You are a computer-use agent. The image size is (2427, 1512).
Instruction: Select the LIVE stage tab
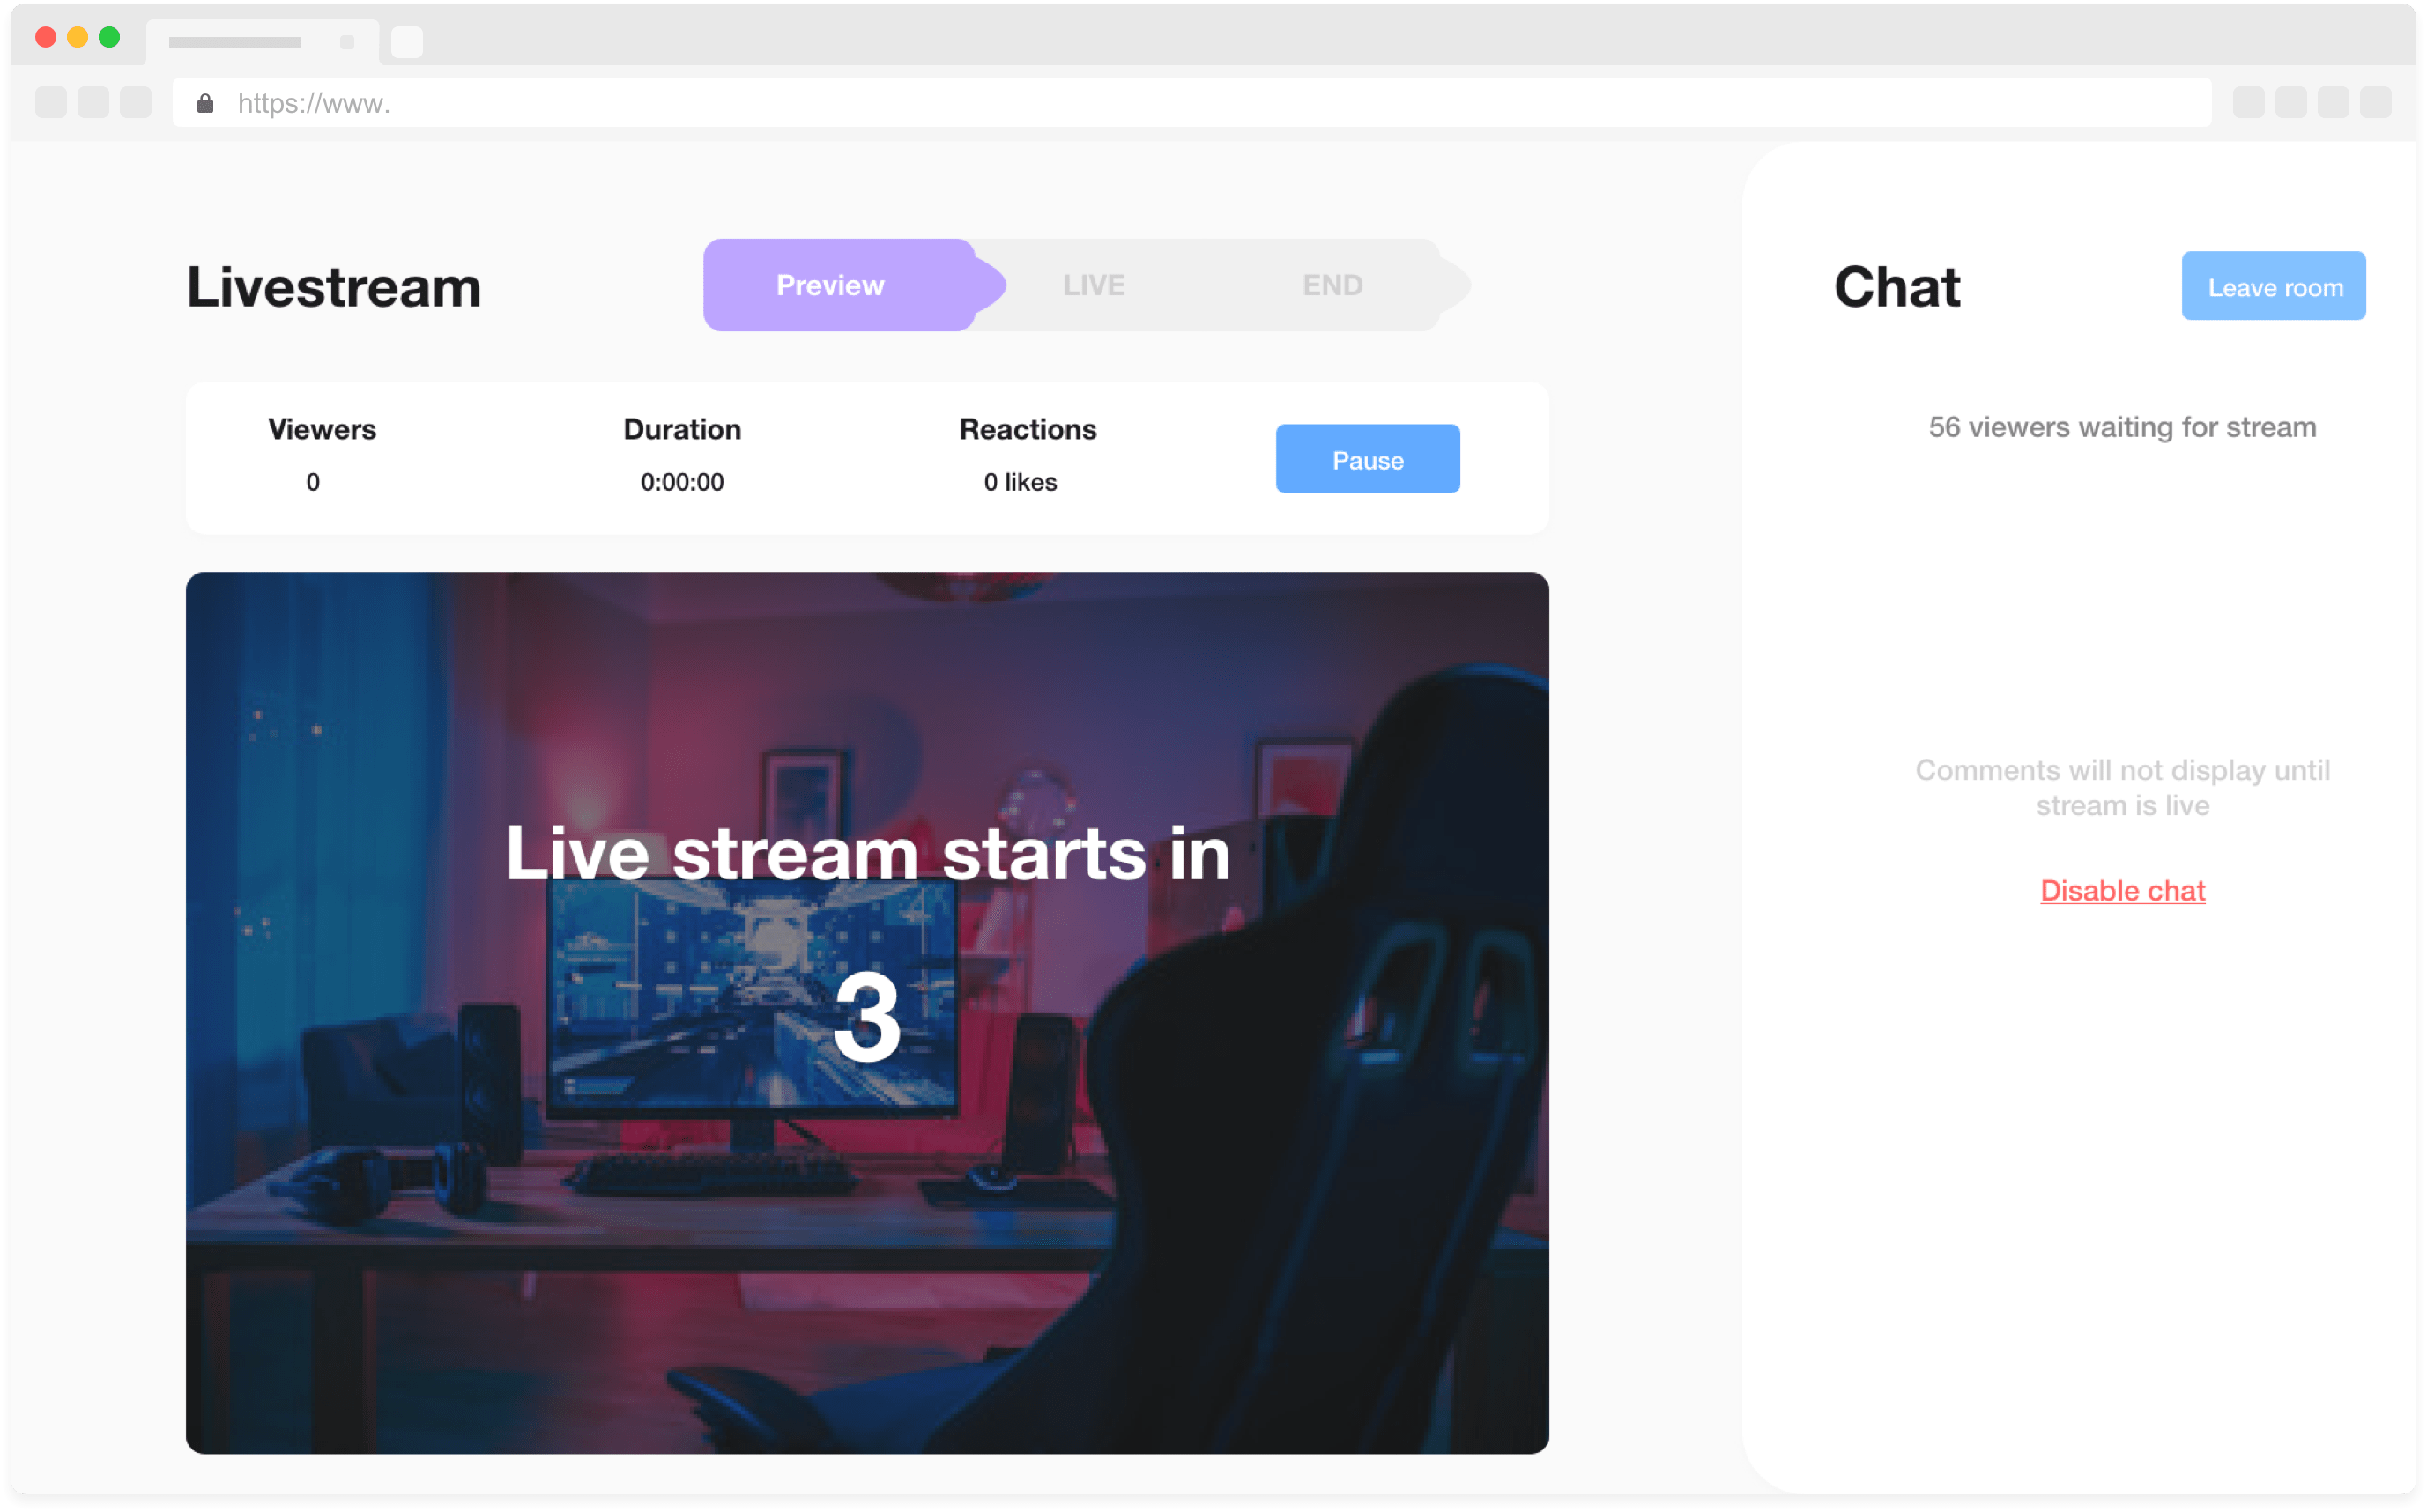[1095, 285]
